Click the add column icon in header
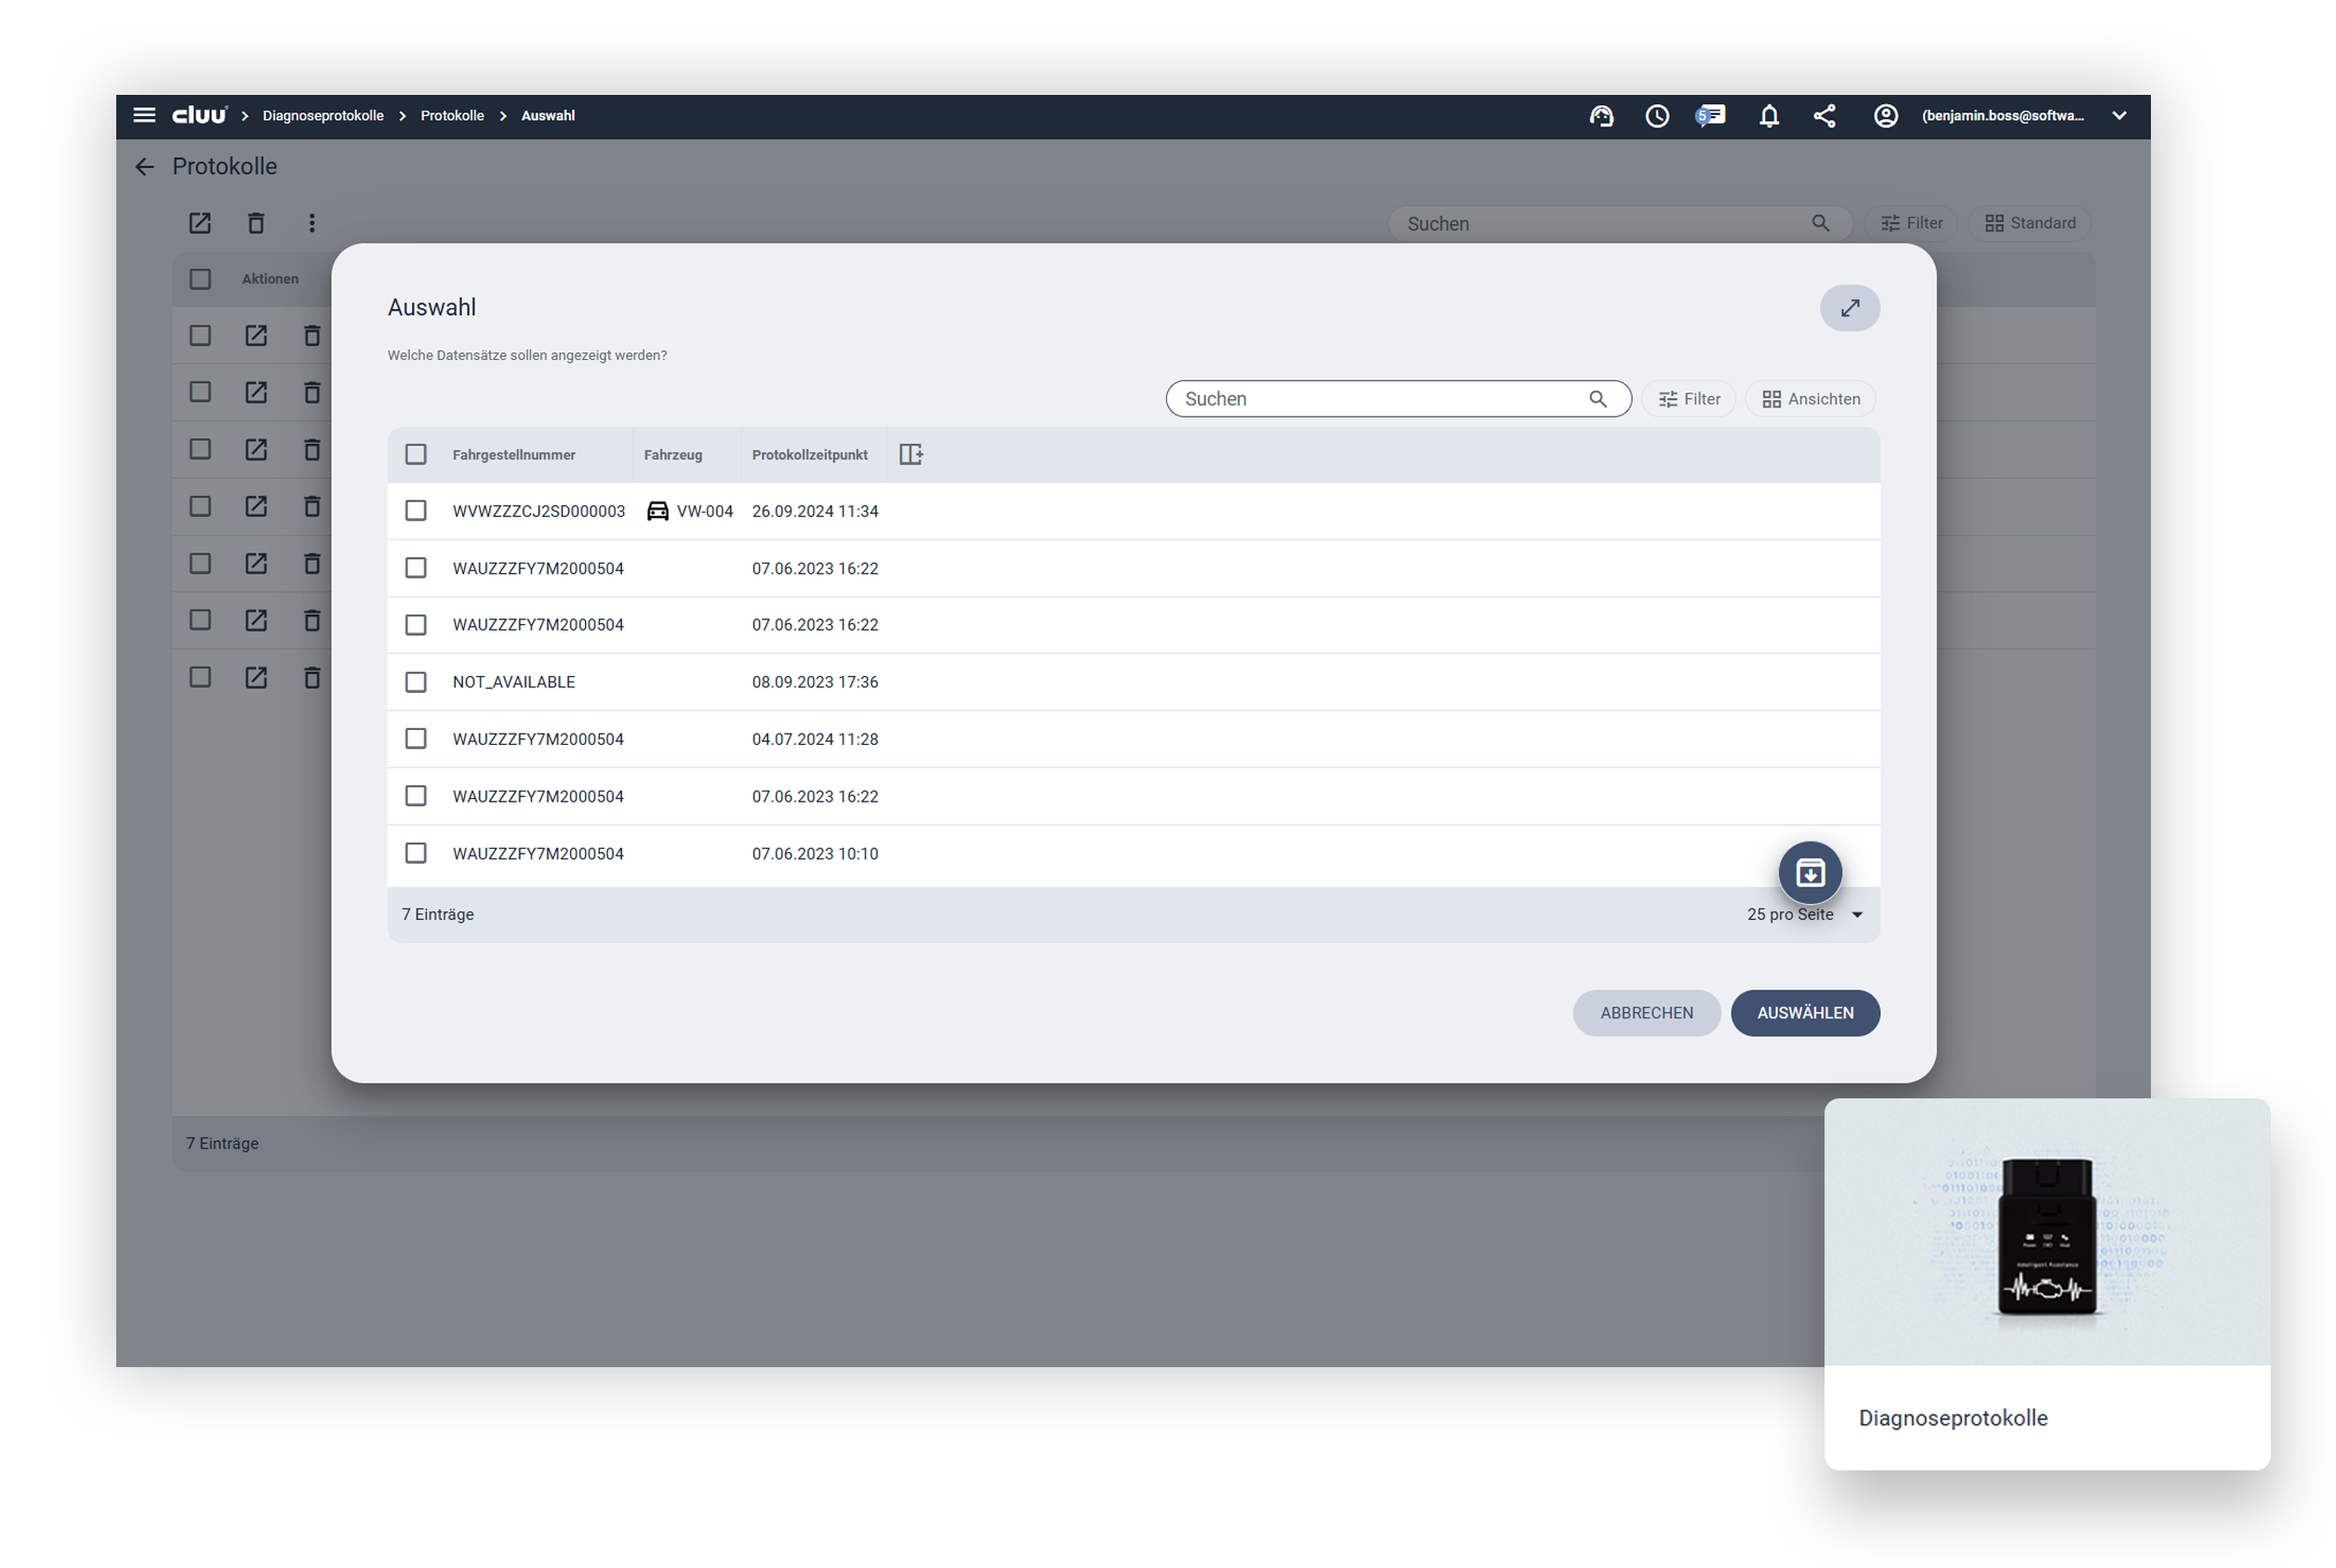Screen dimensions: 2336x1568 pyautogui.click(x=910, y=455)
